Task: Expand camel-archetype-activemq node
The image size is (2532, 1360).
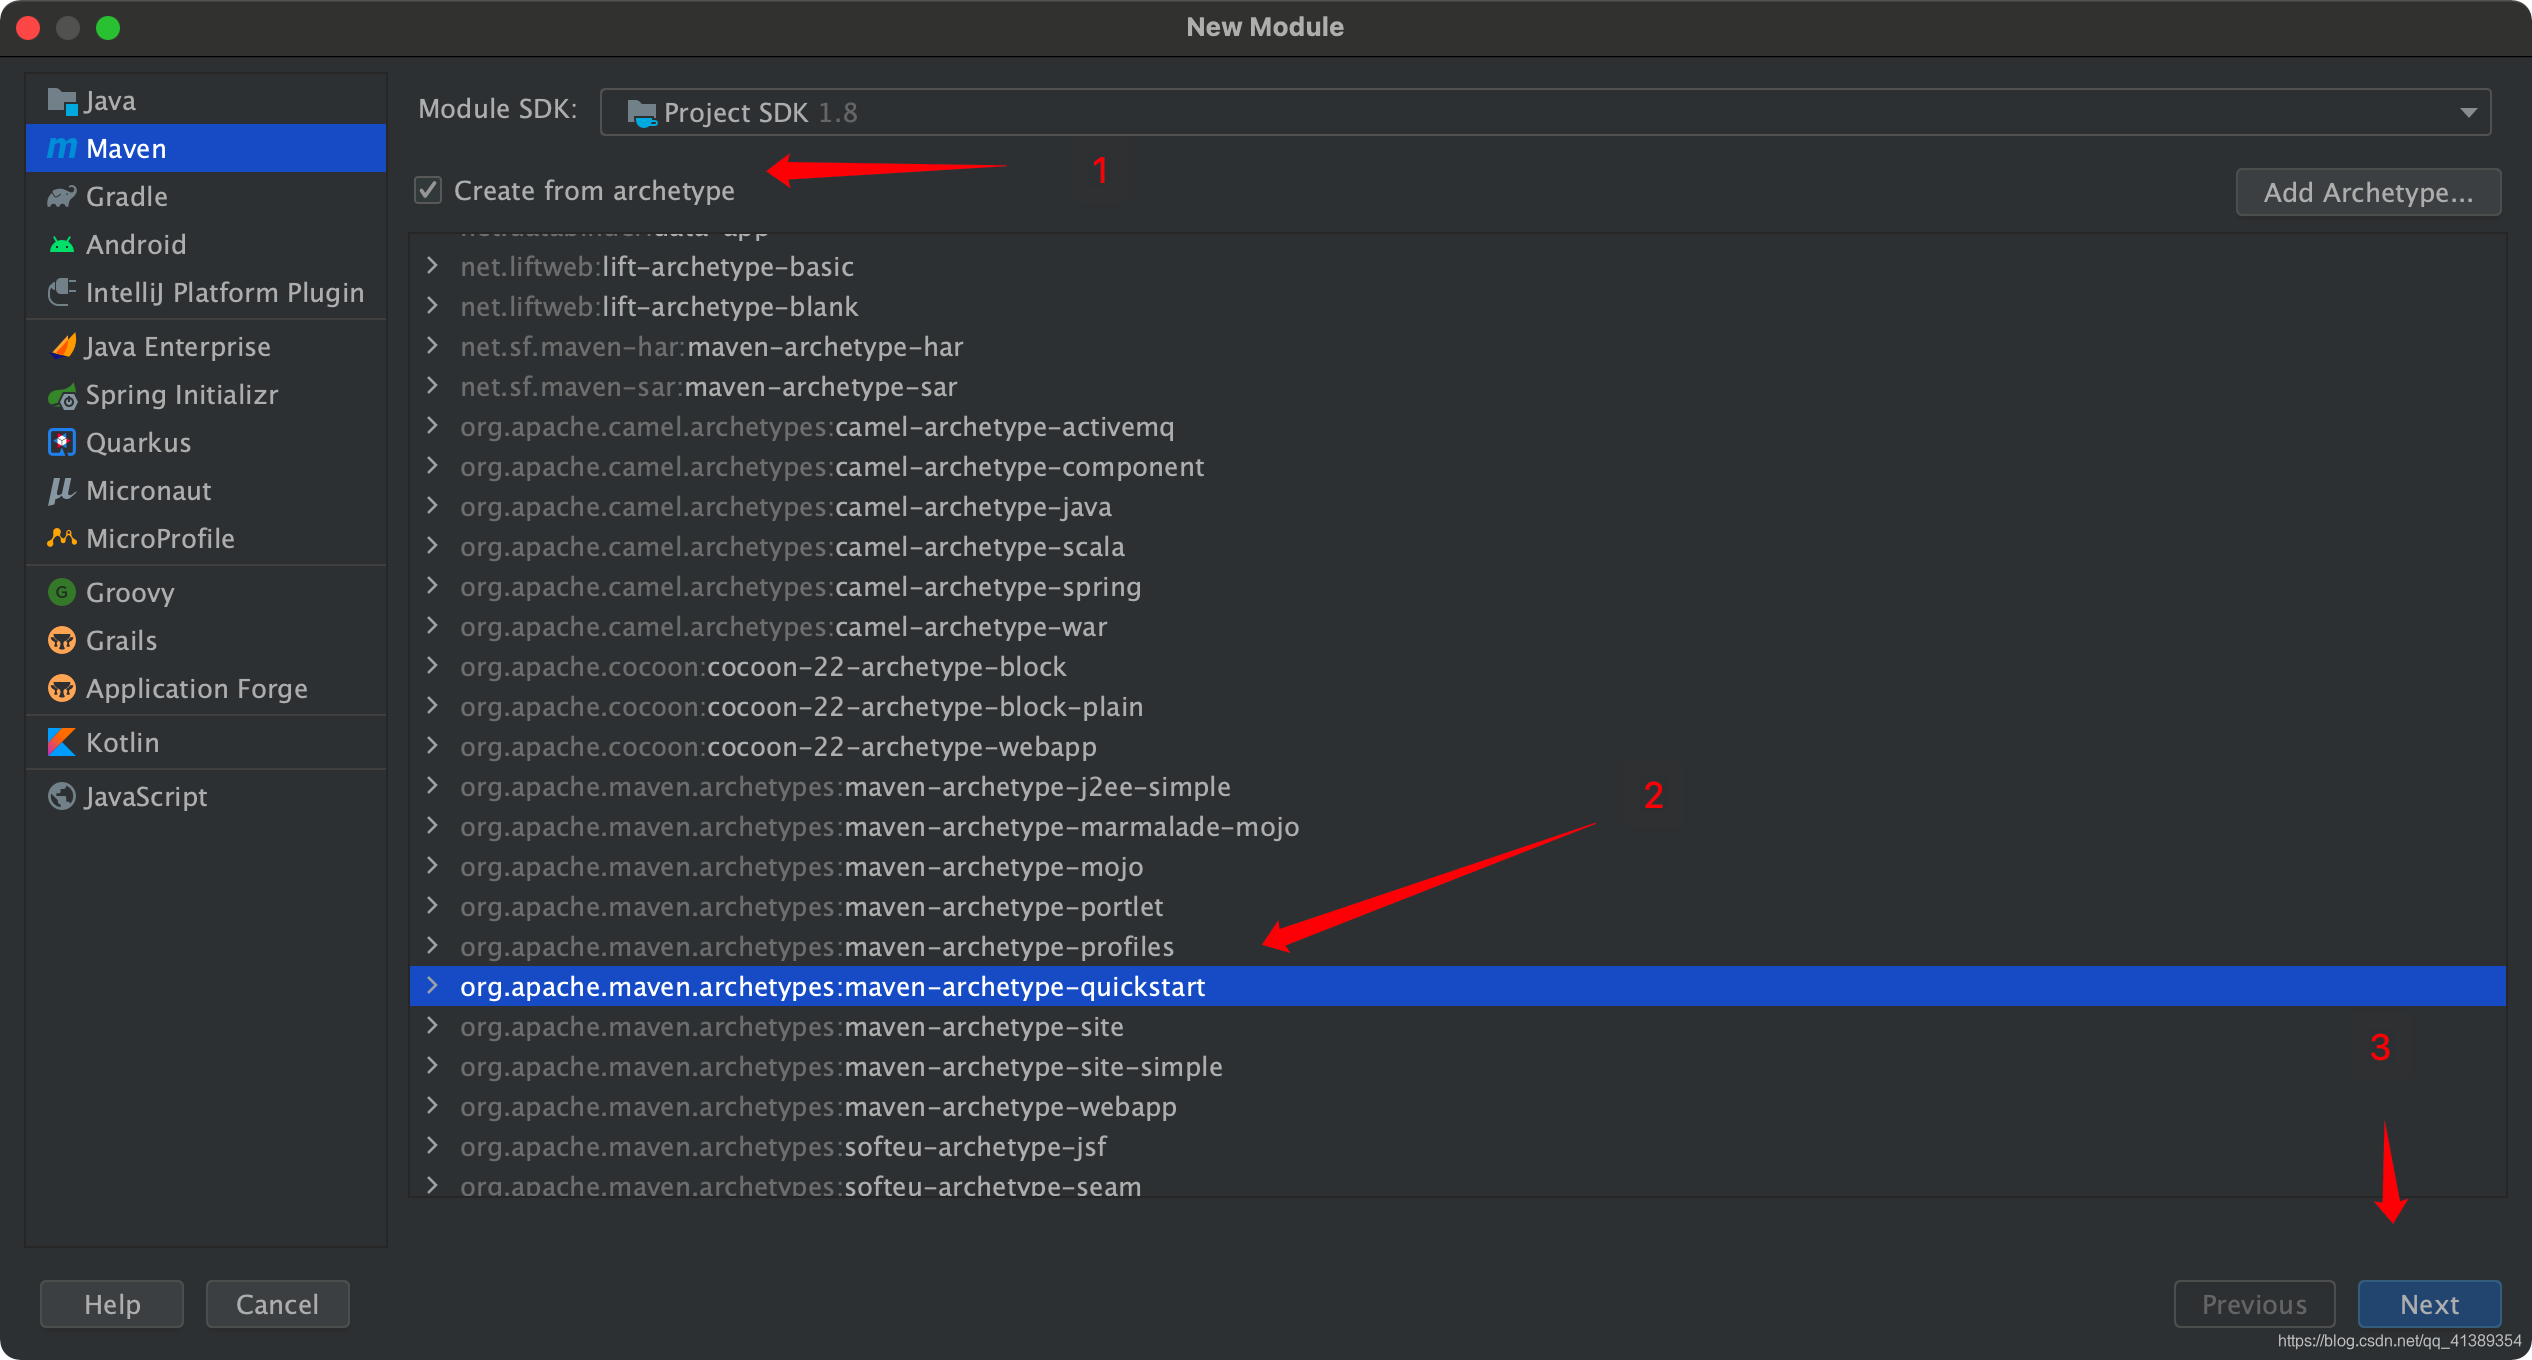Action: (432, 426)
